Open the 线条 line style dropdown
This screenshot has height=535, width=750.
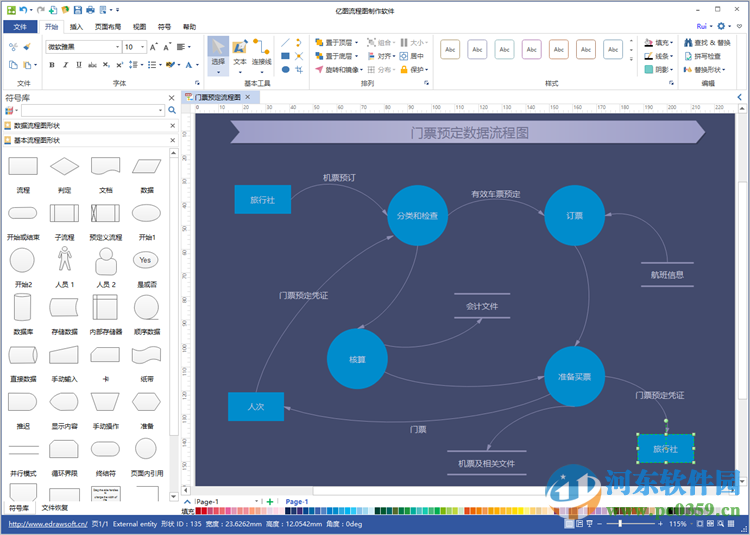click(659, 56)
